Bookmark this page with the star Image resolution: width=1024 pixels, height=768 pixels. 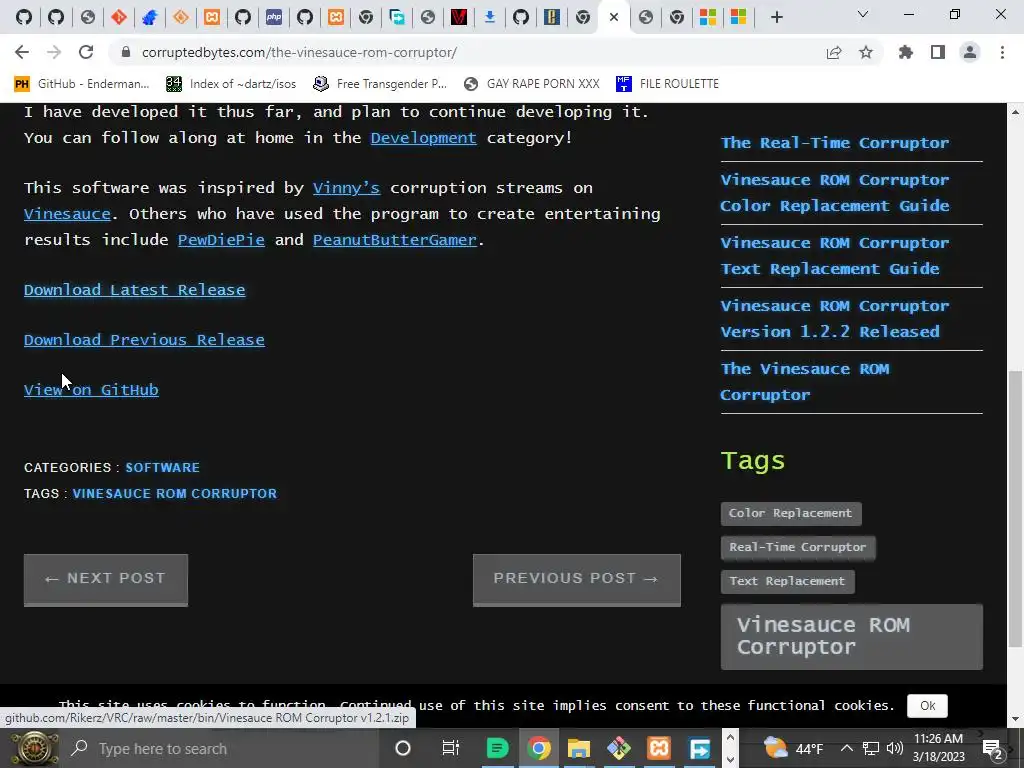[866, 52]
